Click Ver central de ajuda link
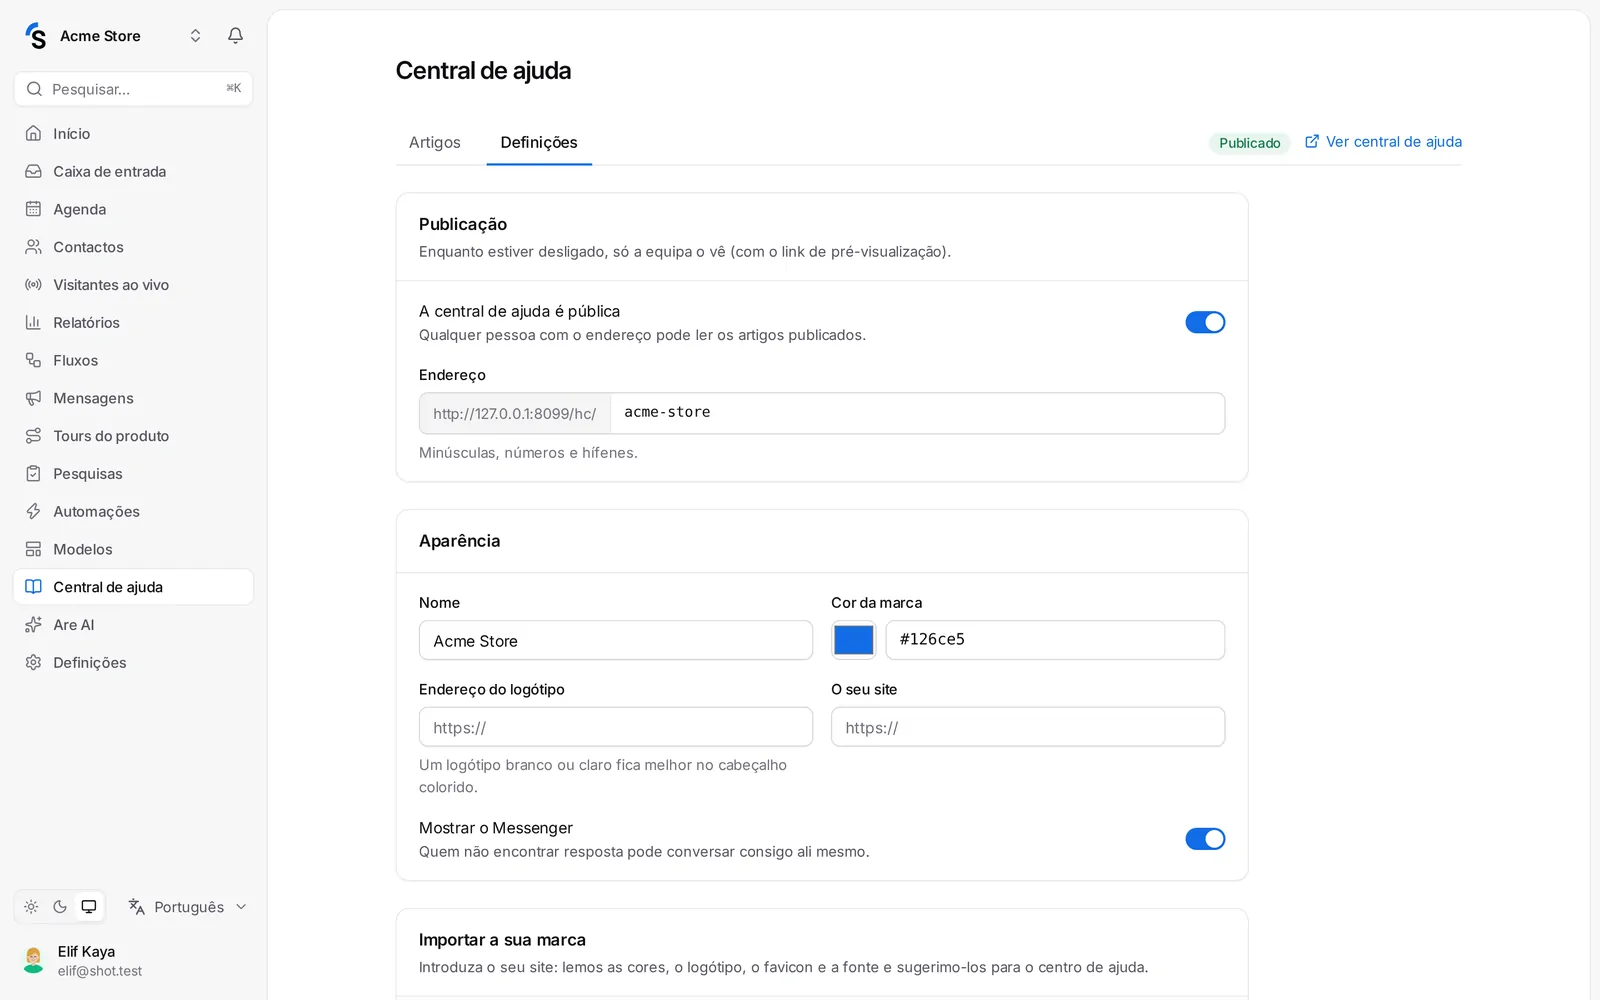This screenshot has height=1000, width=1600. point(1383,142)
